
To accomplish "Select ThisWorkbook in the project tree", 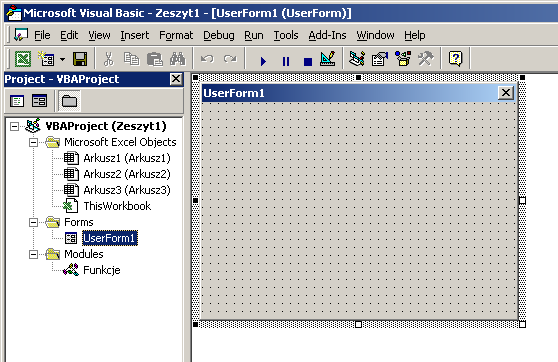I will [x=117, y=206].
